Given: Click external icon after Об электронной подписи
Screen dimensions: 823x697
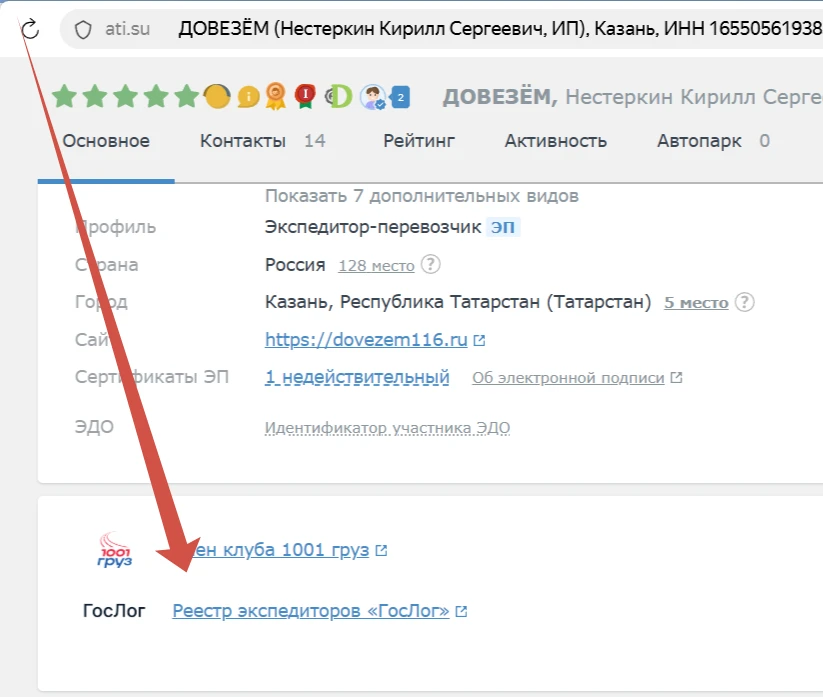Looking at the screenshot, I should (677, 377).
